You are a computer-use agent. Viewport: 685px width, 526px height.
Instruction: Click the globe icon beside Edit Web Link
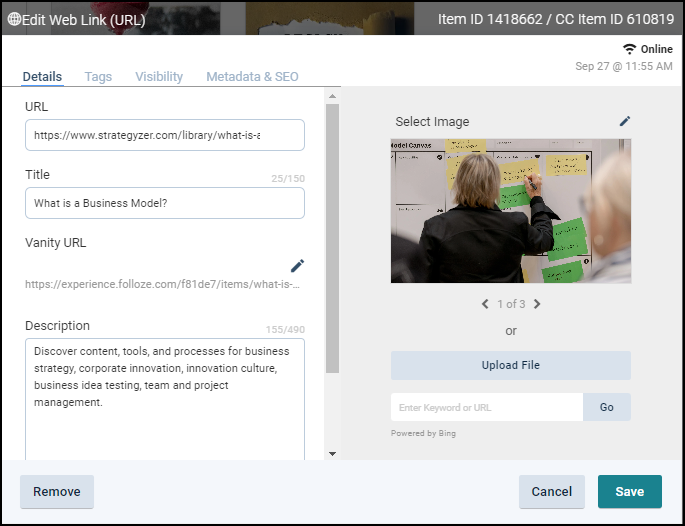(14, 18)
